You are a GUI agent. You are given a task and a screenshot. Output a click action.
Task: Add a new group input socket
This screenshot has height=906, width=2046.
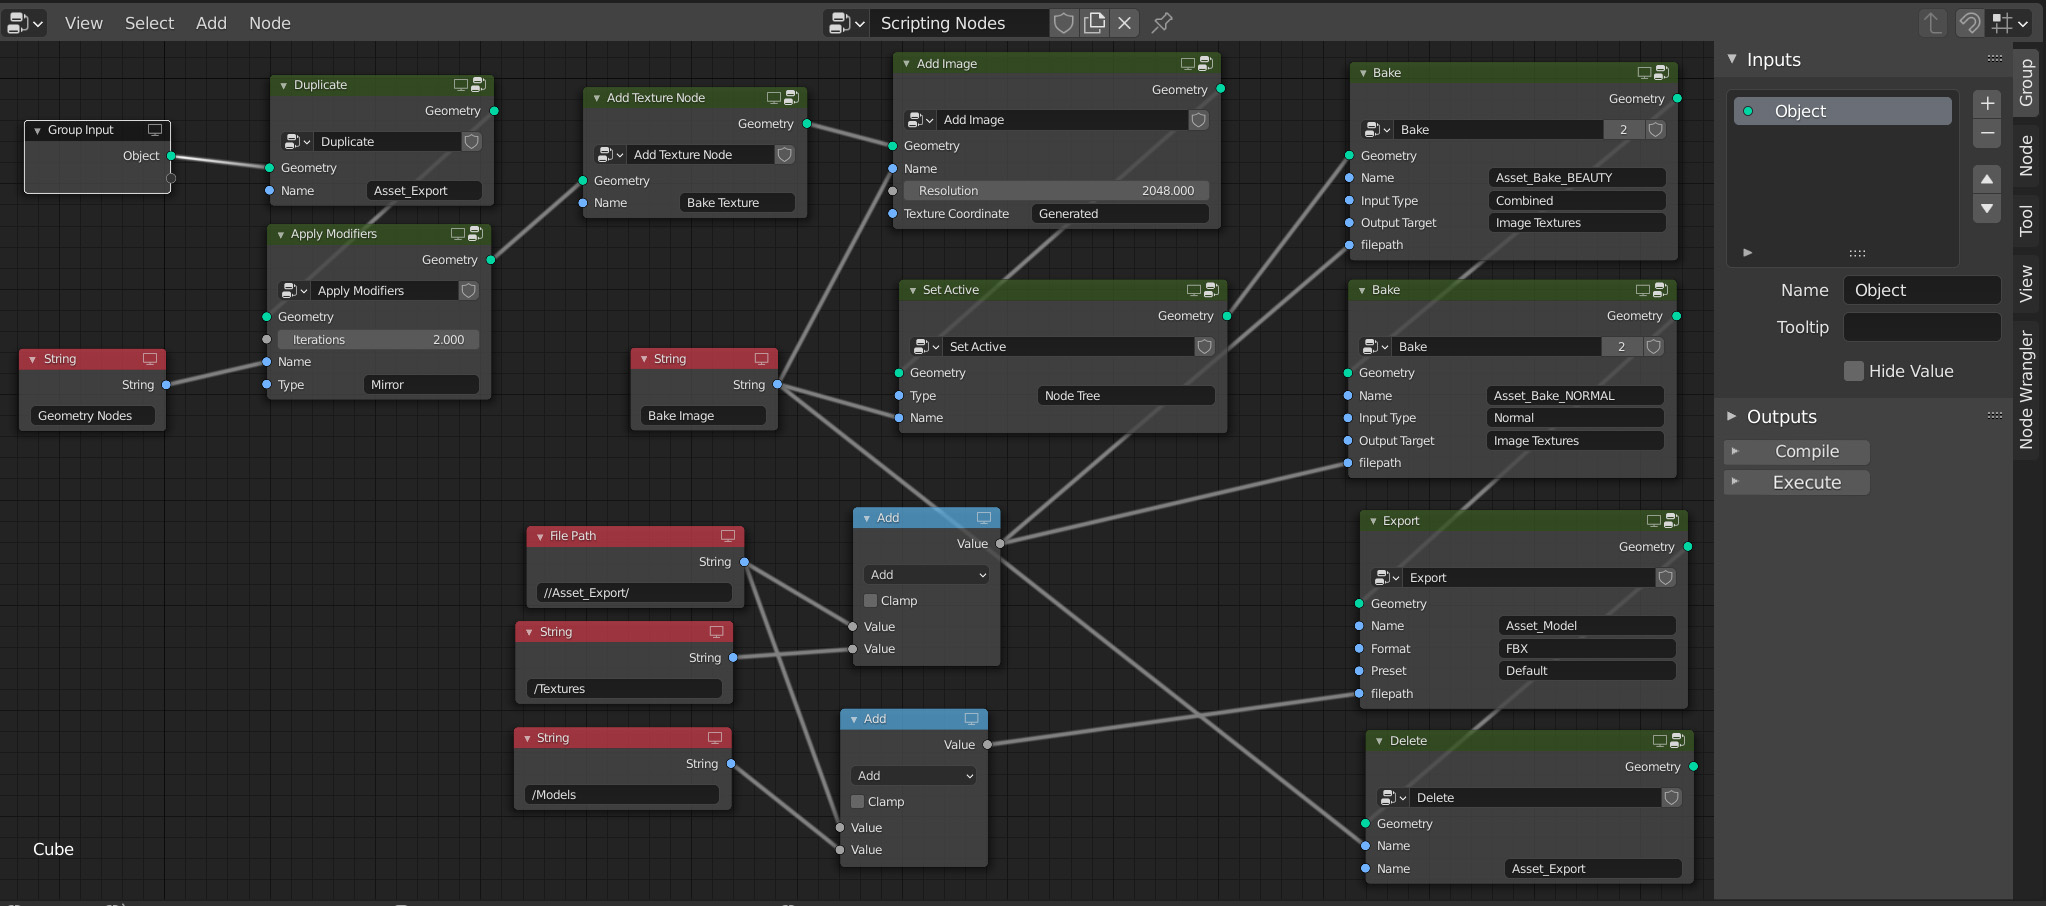coord(1987,104)
